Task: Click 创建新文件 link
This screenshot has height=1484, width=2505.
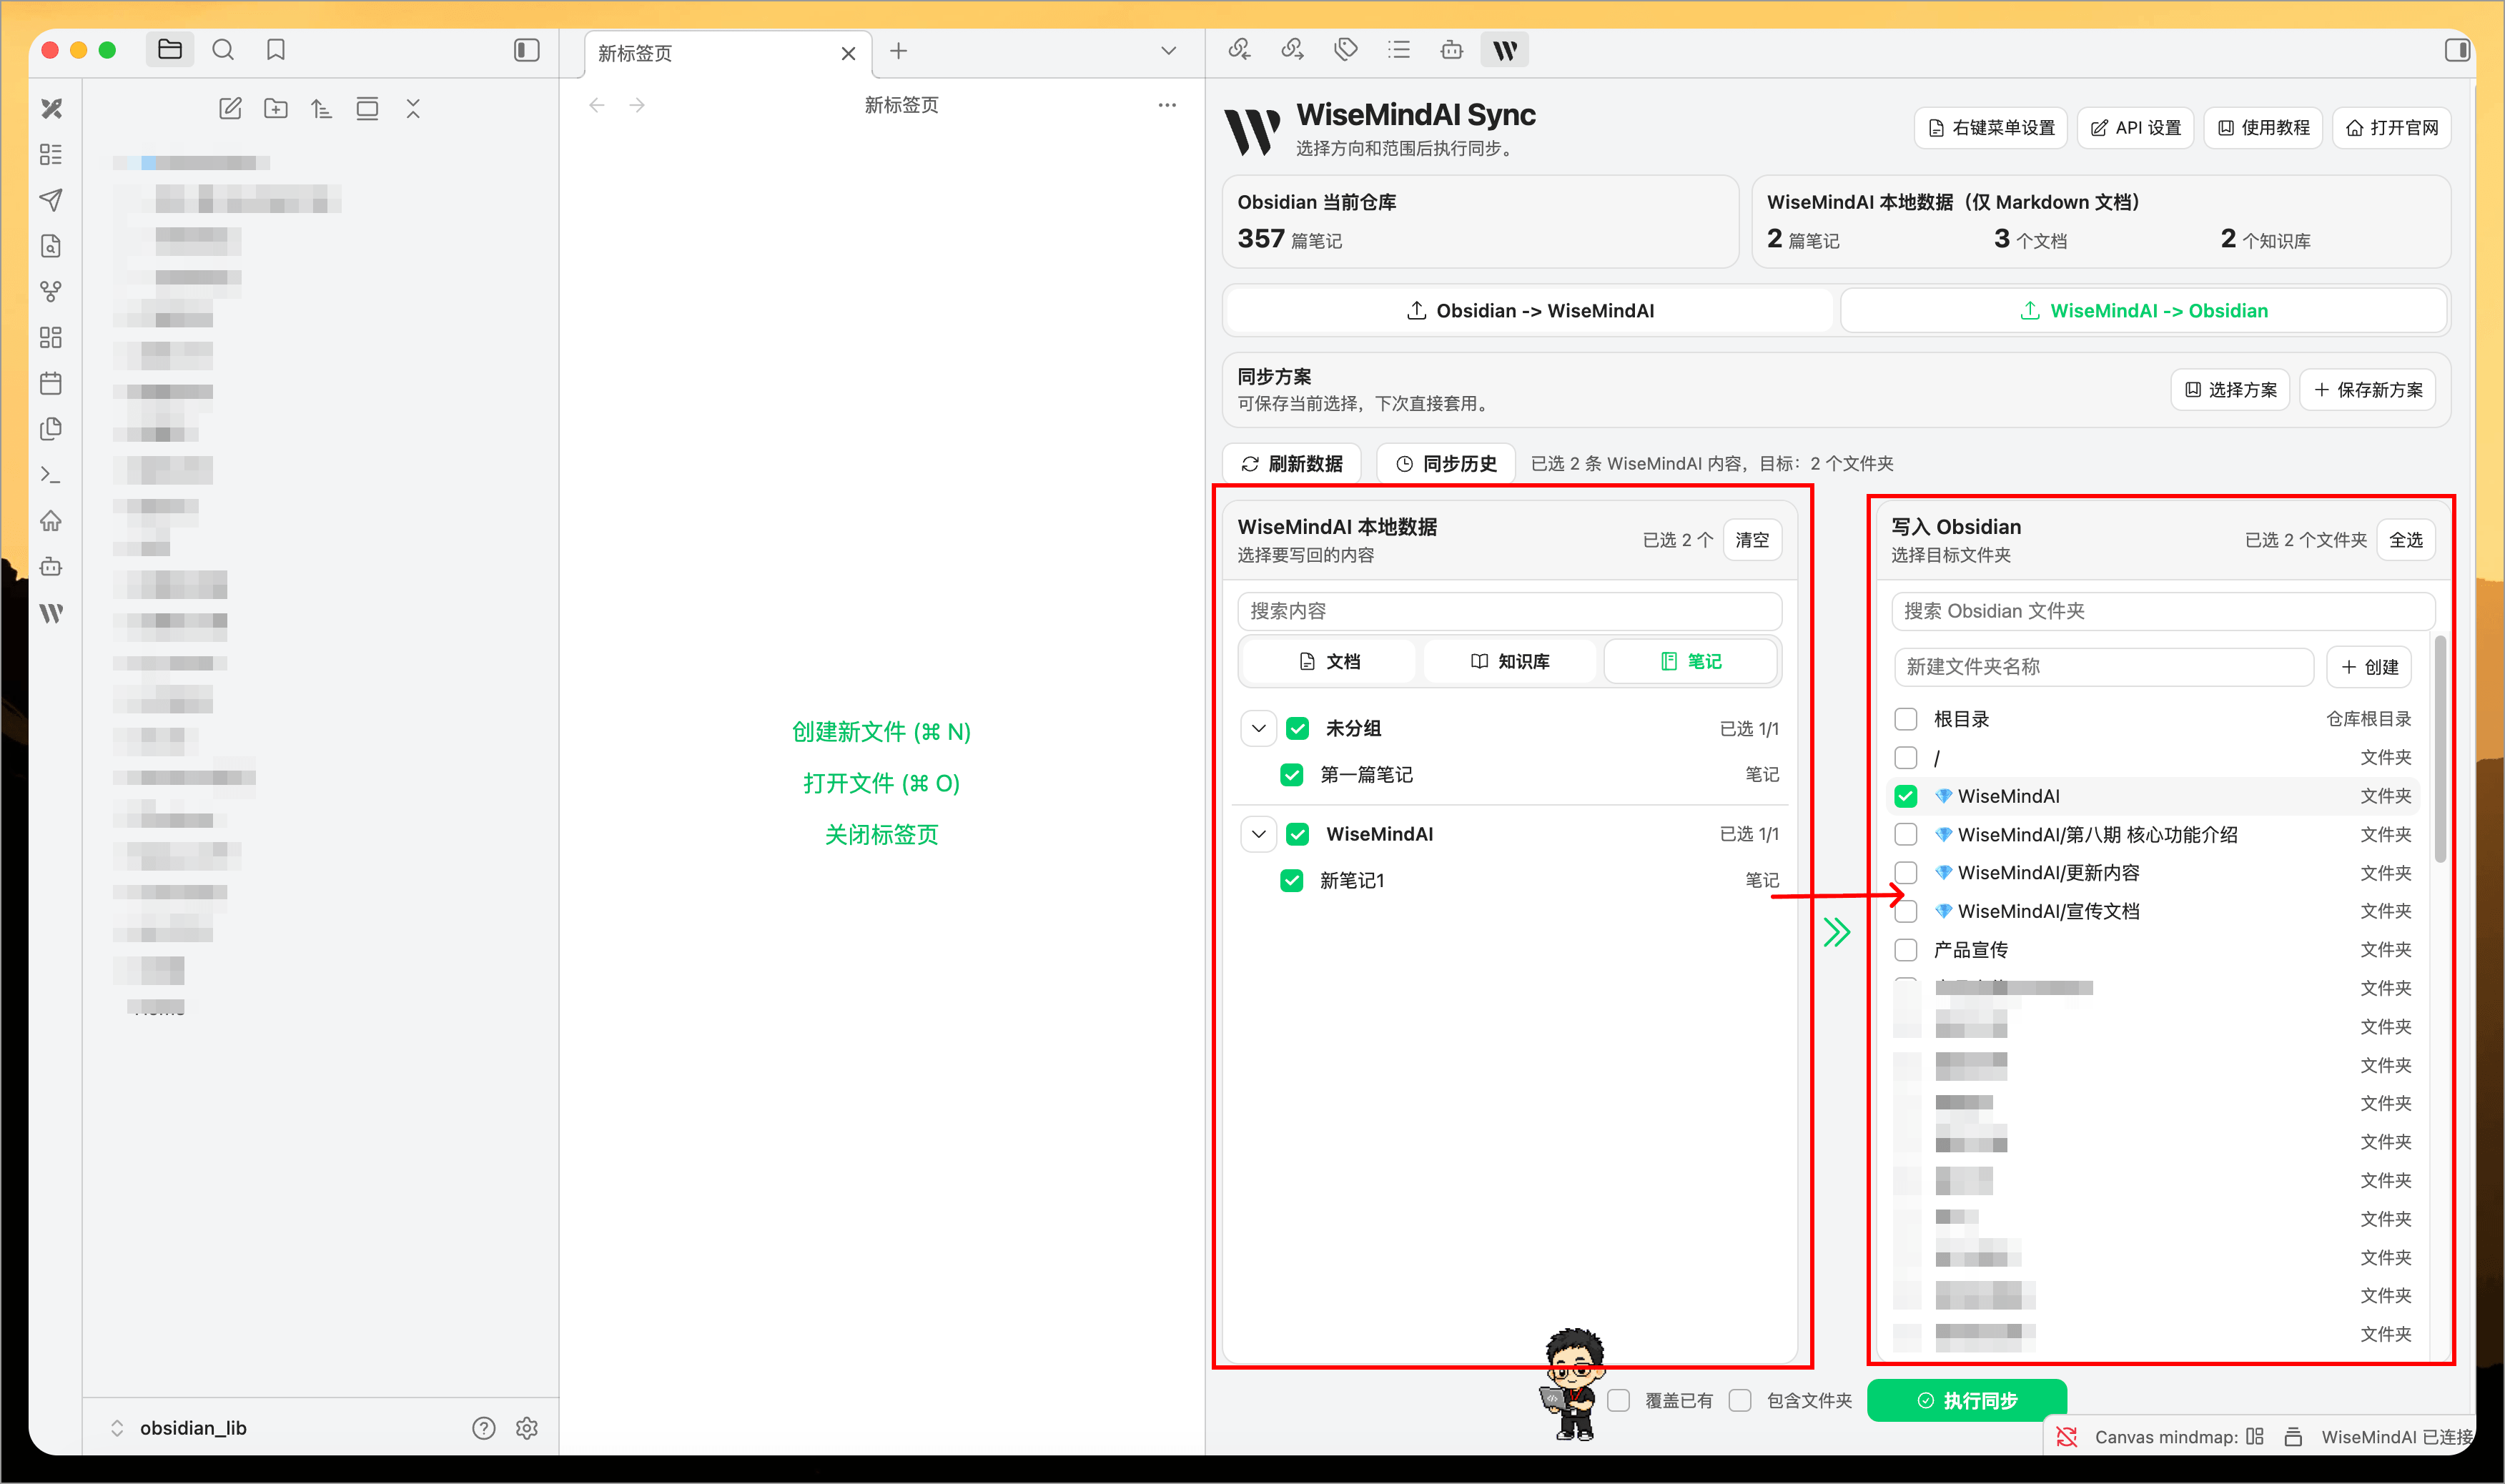Action: point(882,732)
